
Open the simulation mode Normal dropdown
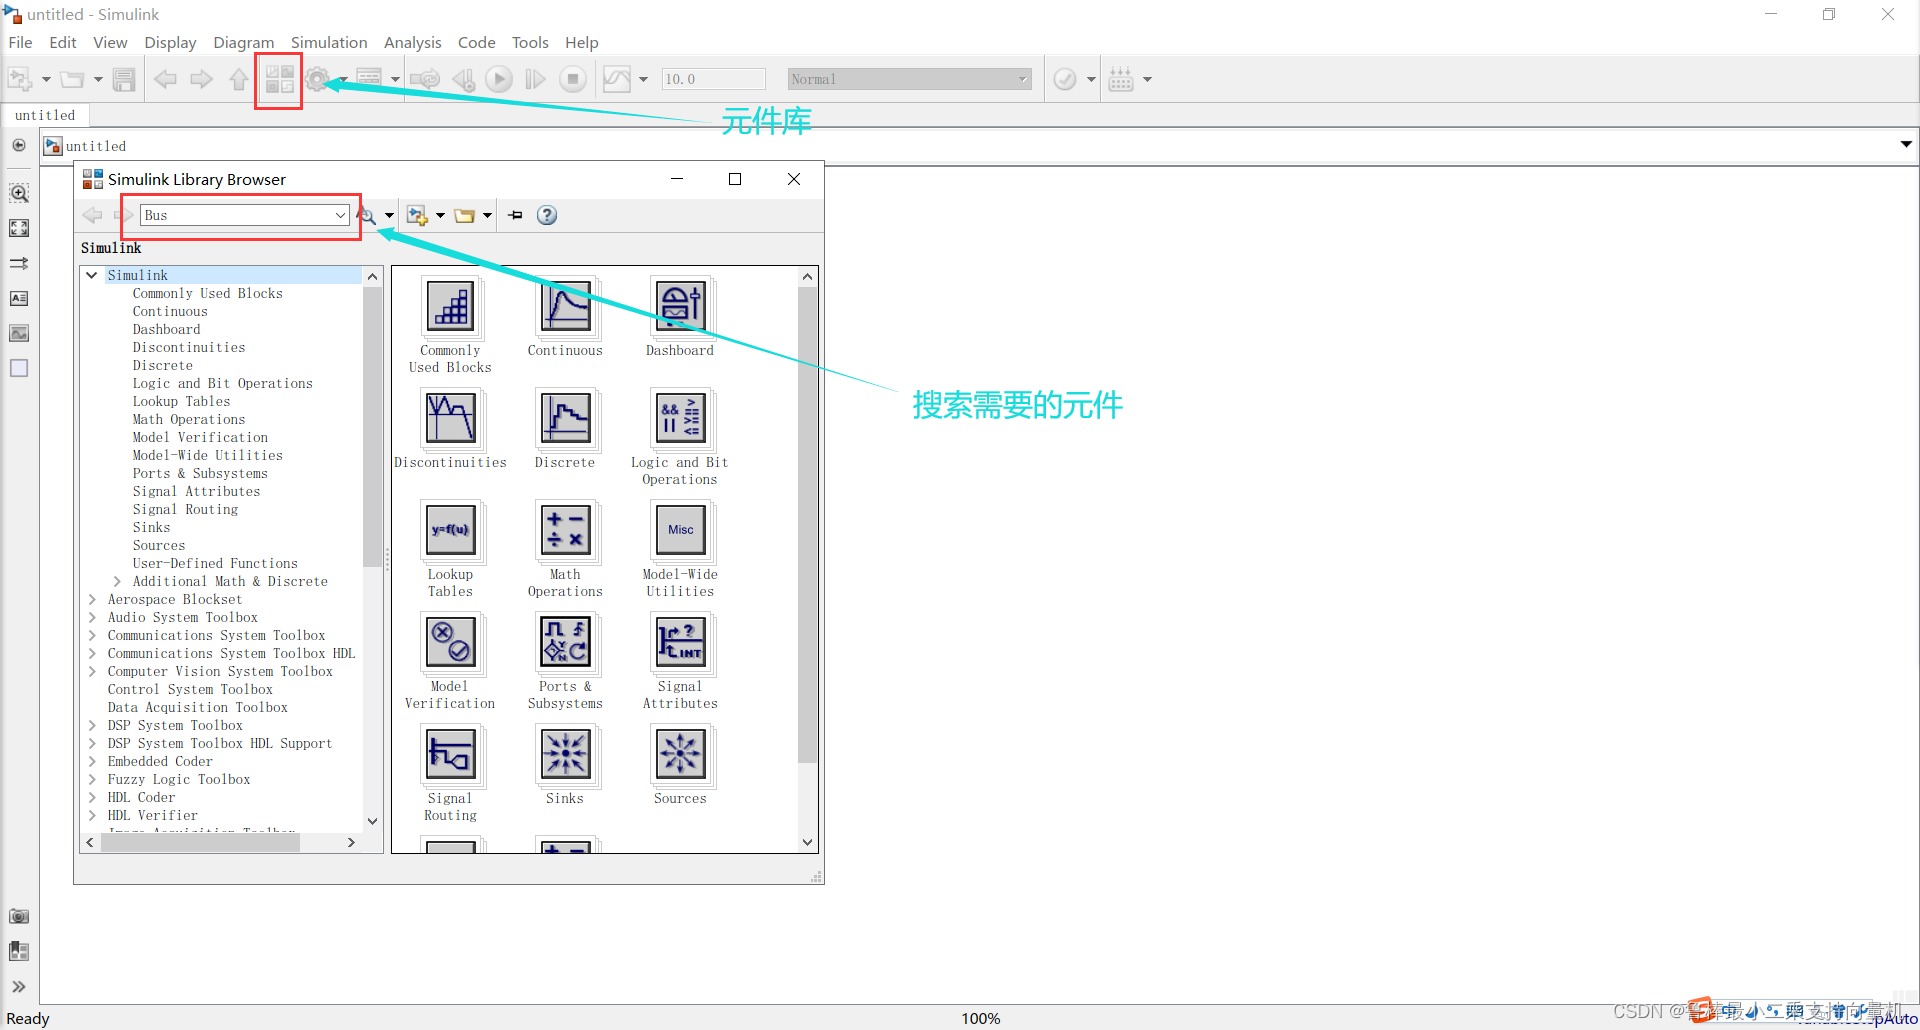(x=1022, y=78)
